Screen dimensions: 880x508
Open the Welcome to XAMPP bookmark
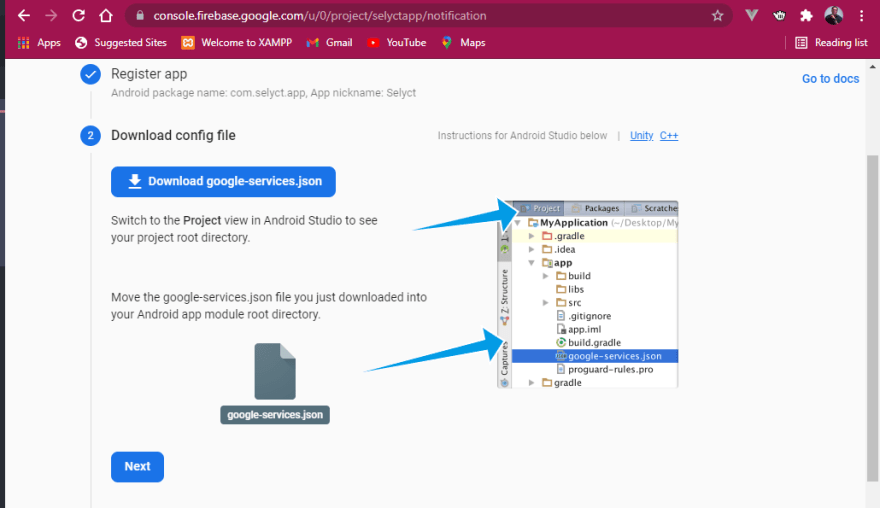[x=236, y=43]
